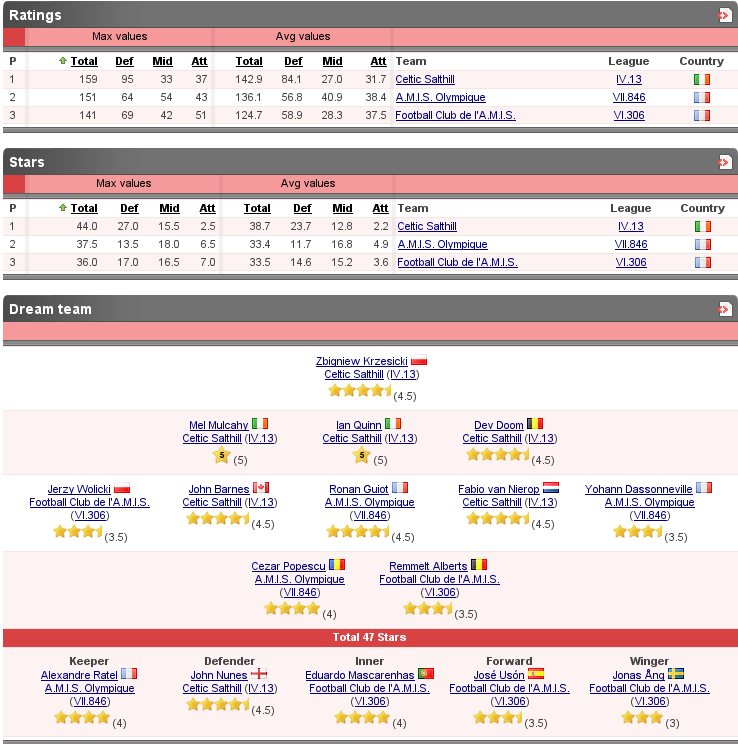
Task: Click the France flag in Football Club de l'A.M.I.S. Stars row
Action: pyautogui.click(x=702, y=262)
